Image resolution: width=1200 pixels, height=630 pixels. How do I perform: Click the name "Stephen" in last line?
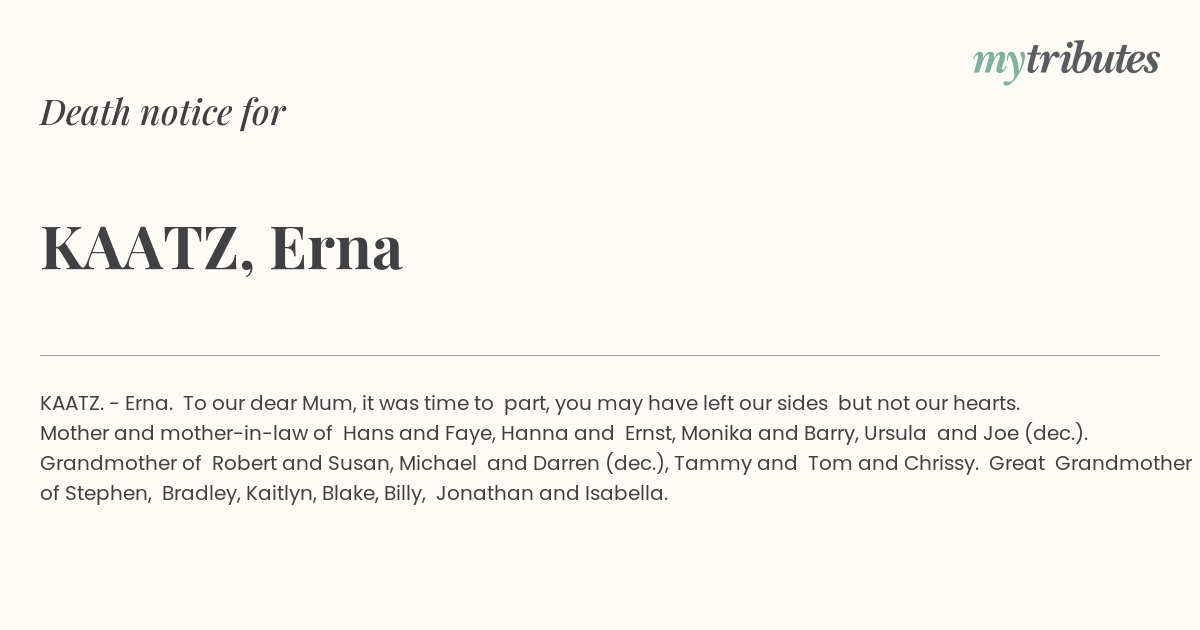pyautogui.click(x=106, y=493)
